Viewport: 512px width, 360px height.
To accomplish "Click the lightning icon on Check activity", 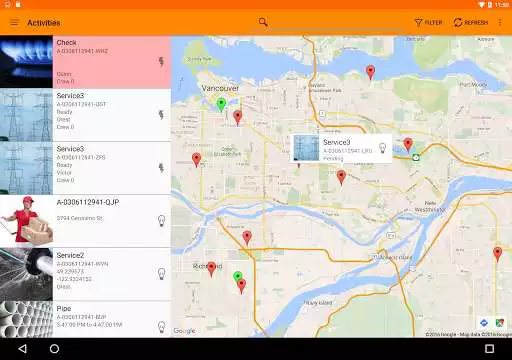I will point(161,62).
